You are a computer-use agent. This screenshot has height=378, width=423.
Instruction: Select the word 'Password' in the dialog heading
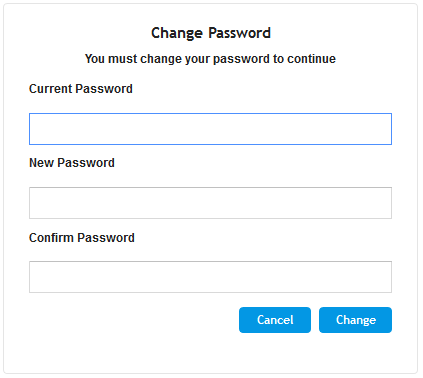(240, 33)
